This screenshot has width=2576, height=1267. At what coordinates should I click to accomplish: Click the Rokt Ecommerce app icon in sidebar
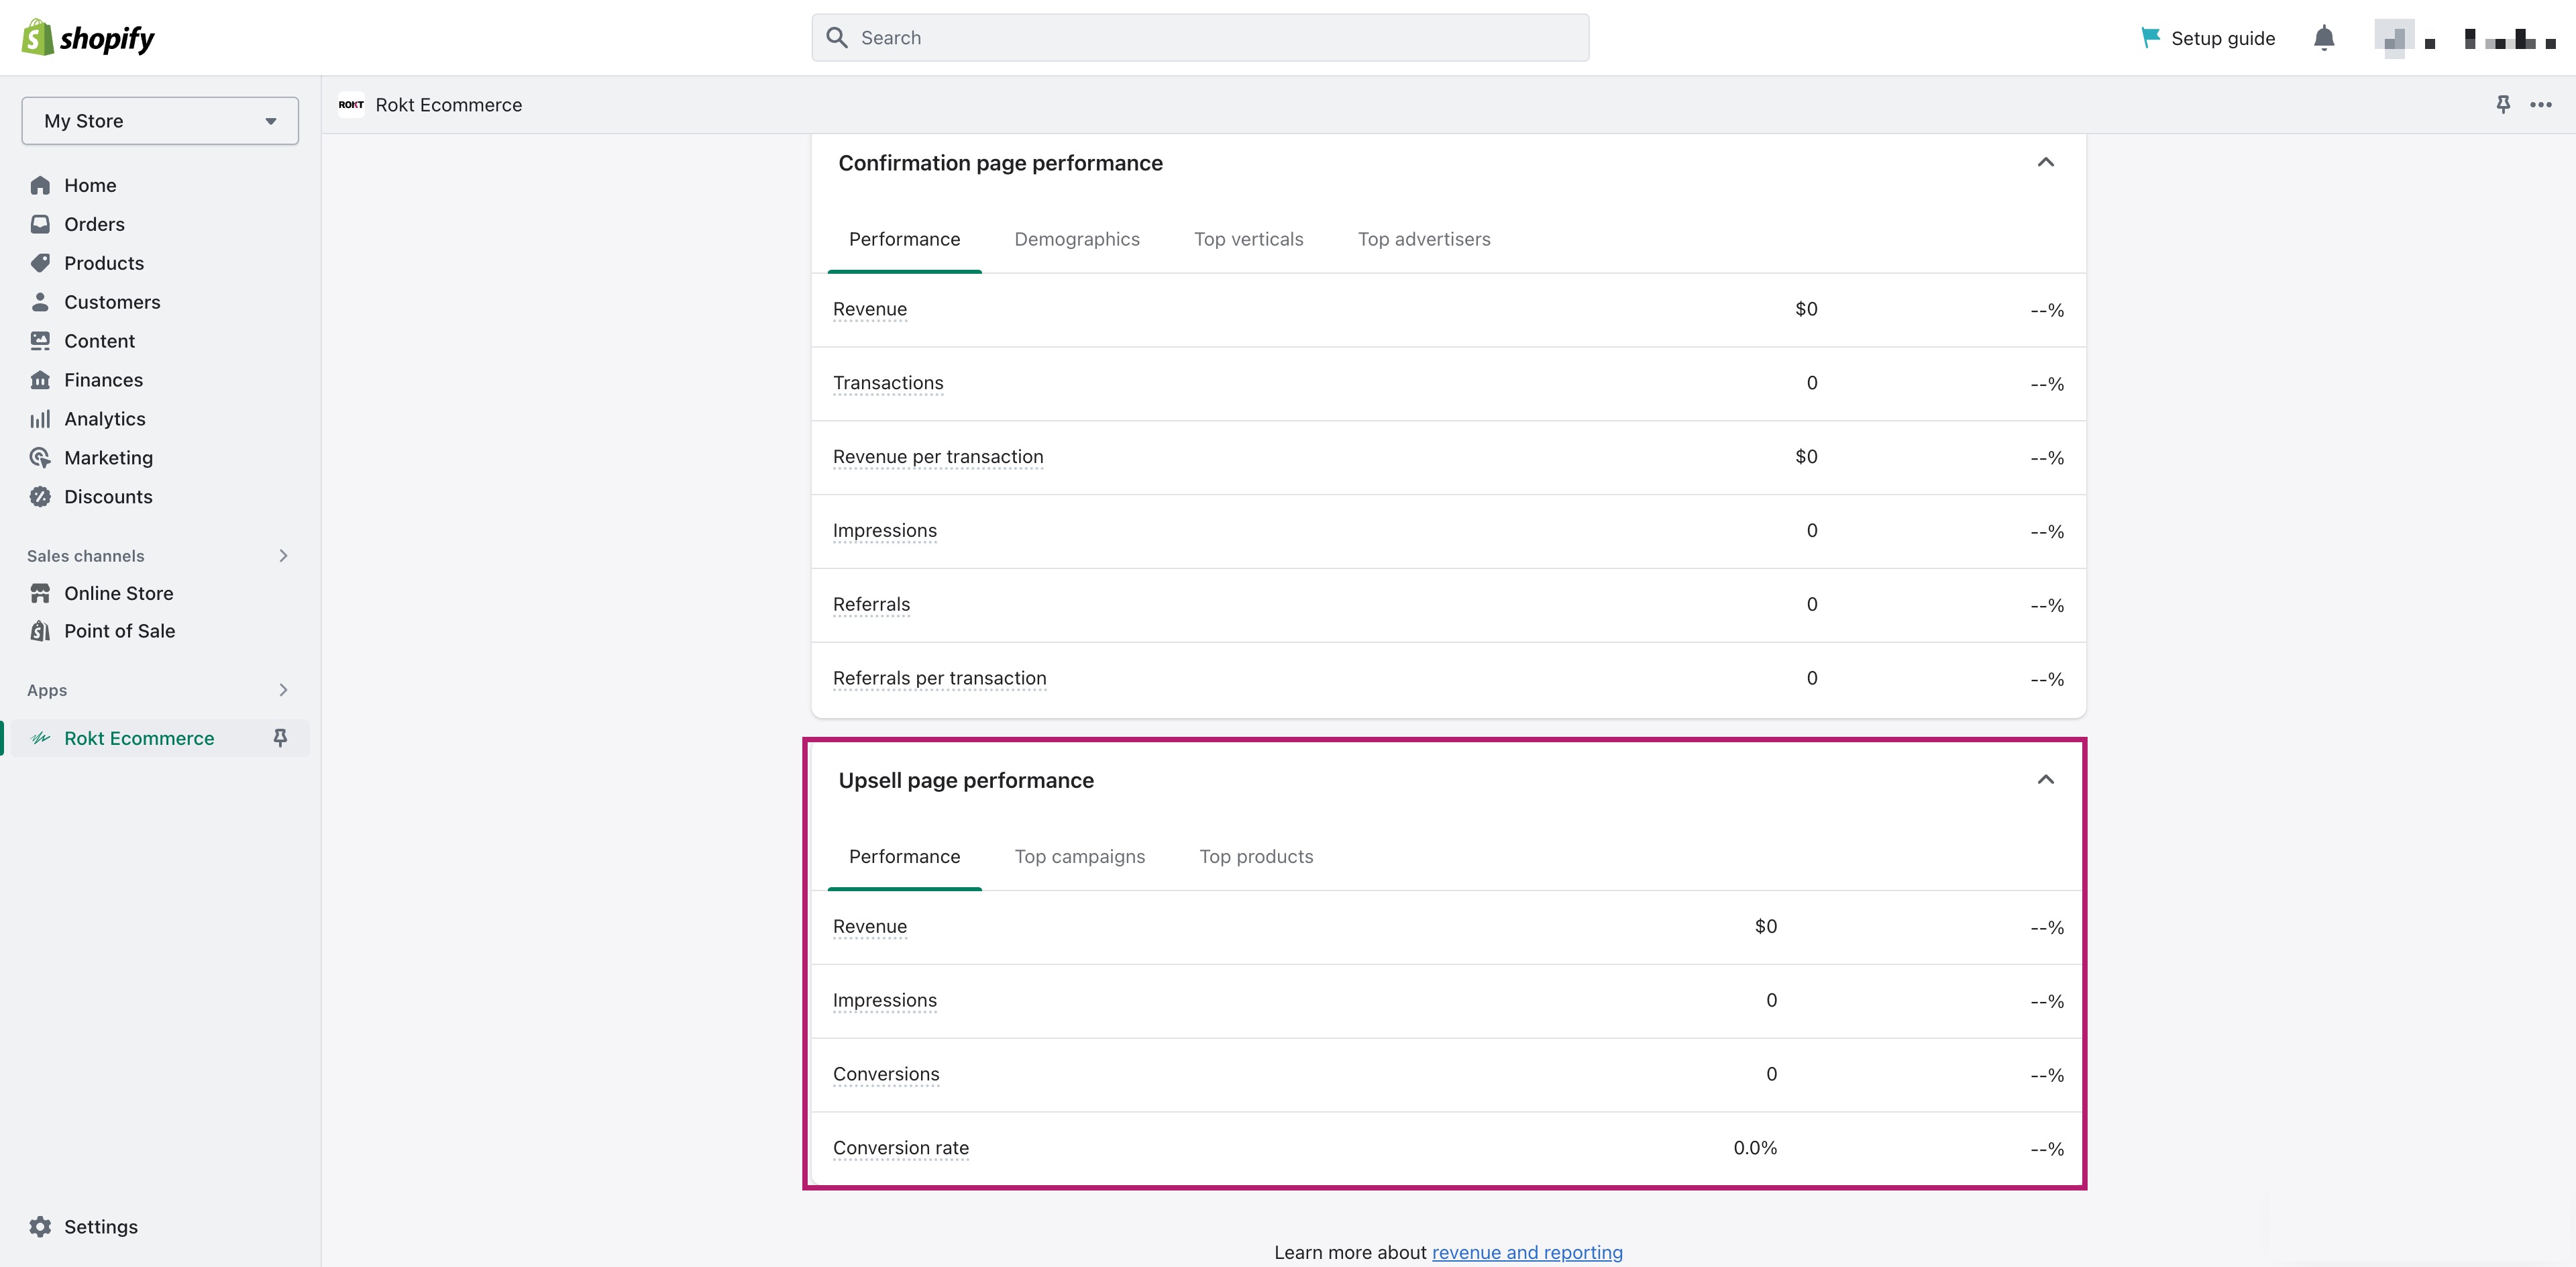pyautogui.click(x=41, y=736)
